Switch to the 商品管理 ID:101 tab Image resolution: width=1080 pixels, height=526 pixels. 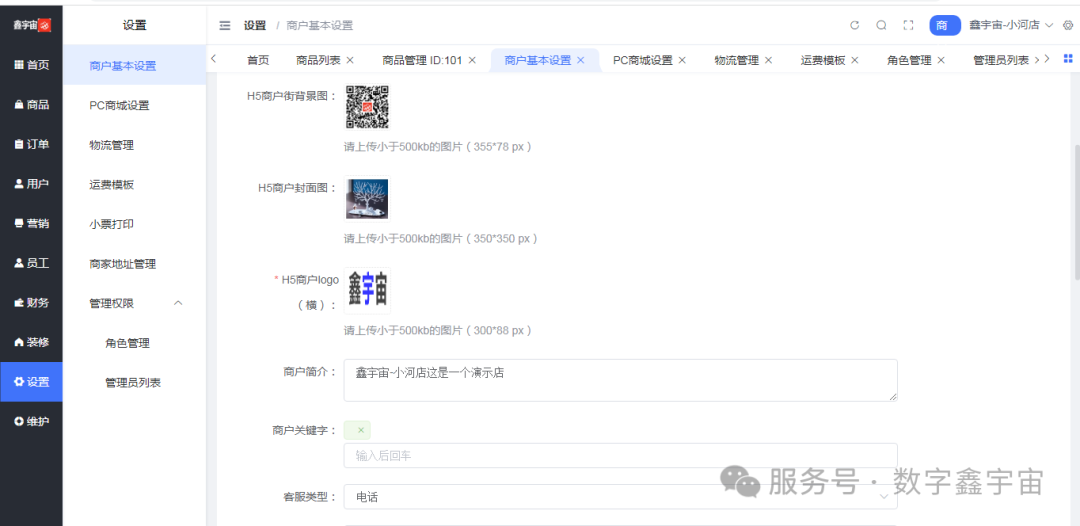click(422, 60)
